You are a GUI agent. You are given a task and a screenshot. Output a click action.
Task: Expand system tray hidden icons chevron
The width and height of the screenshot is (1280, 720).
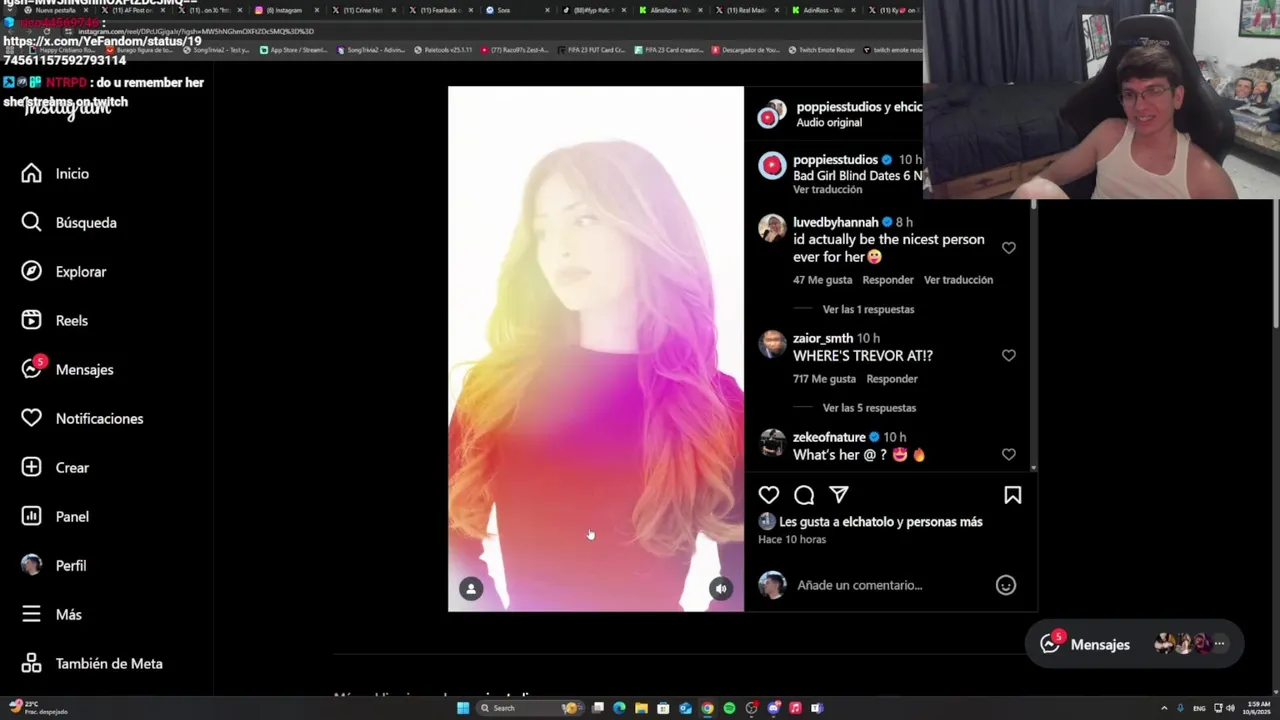pyautogui.click(x=1164, y=708)
